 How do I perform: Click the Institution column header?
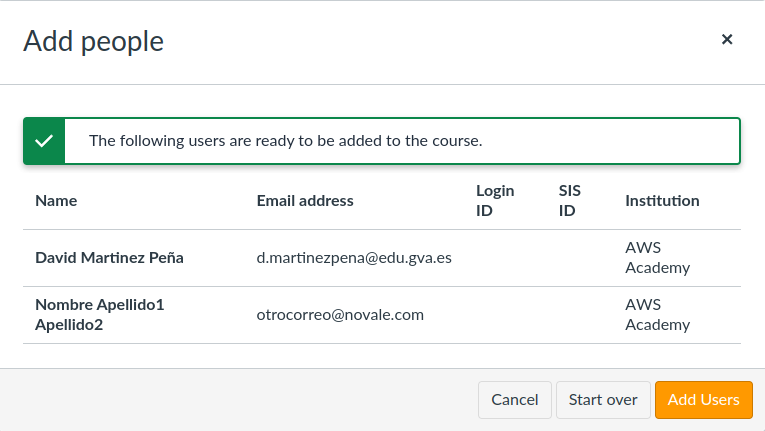click(x=662, y=201)
